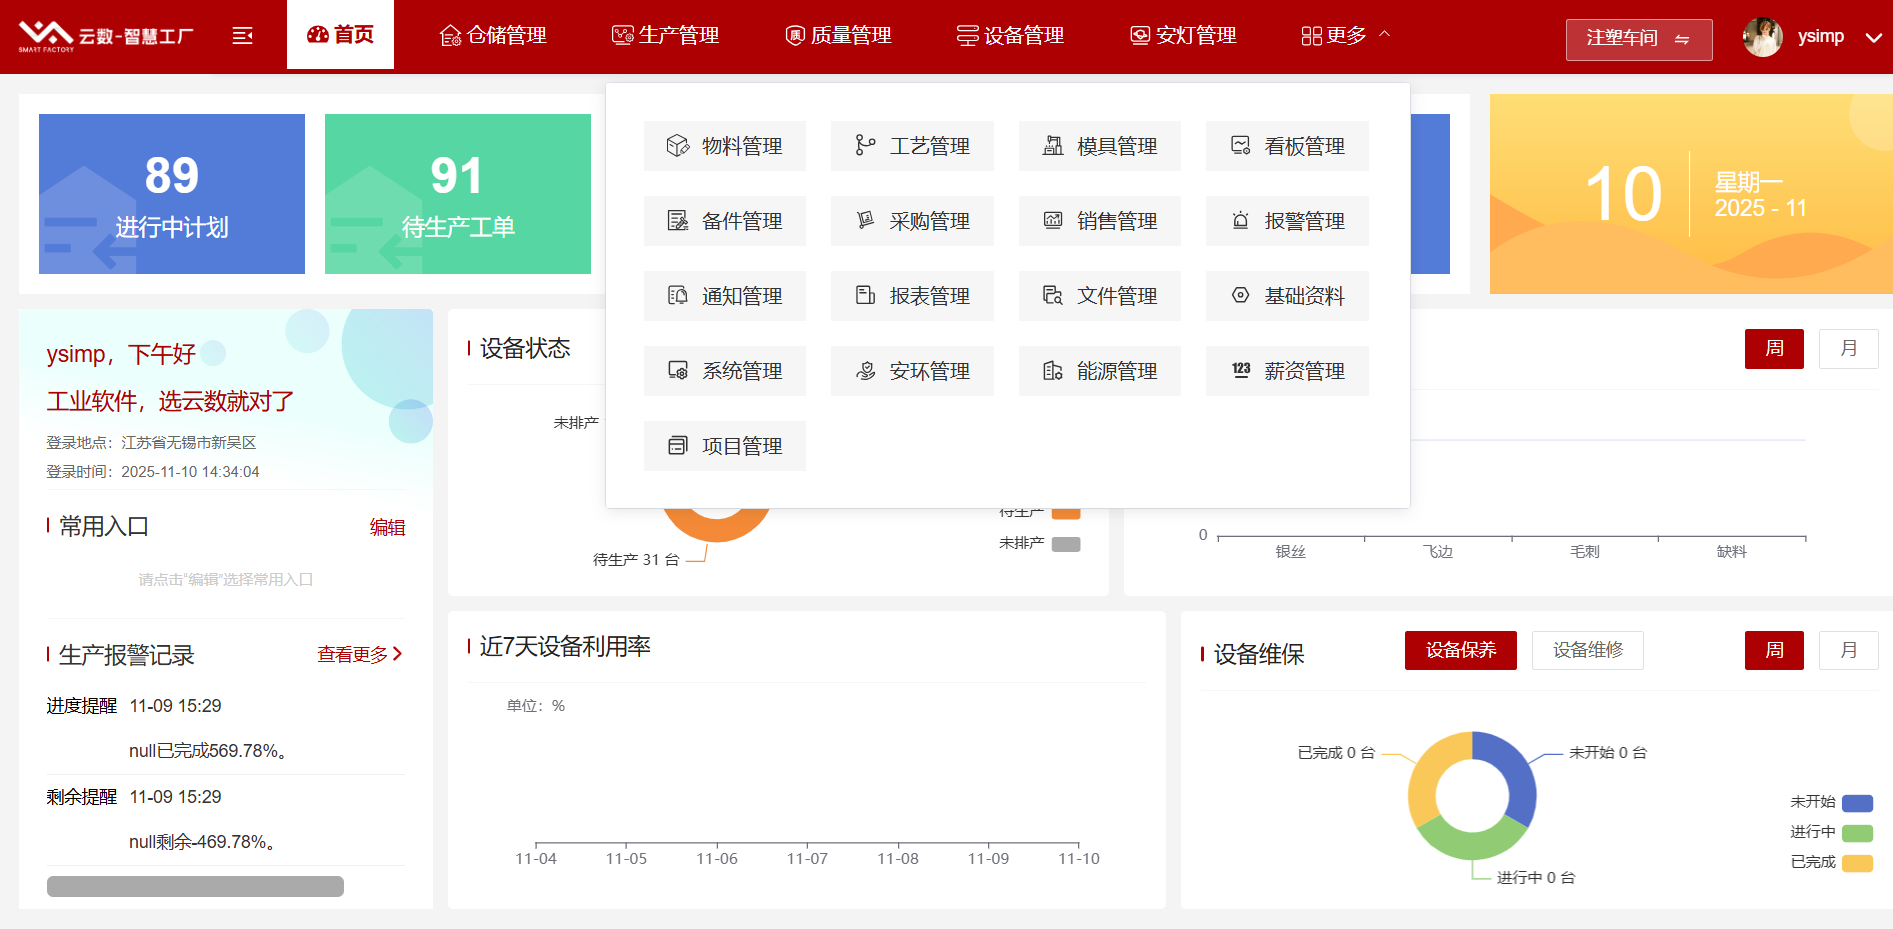Screen dimensions: 1893x929
Task: Click the 看板管理 icon
Action: point(1287,145)
